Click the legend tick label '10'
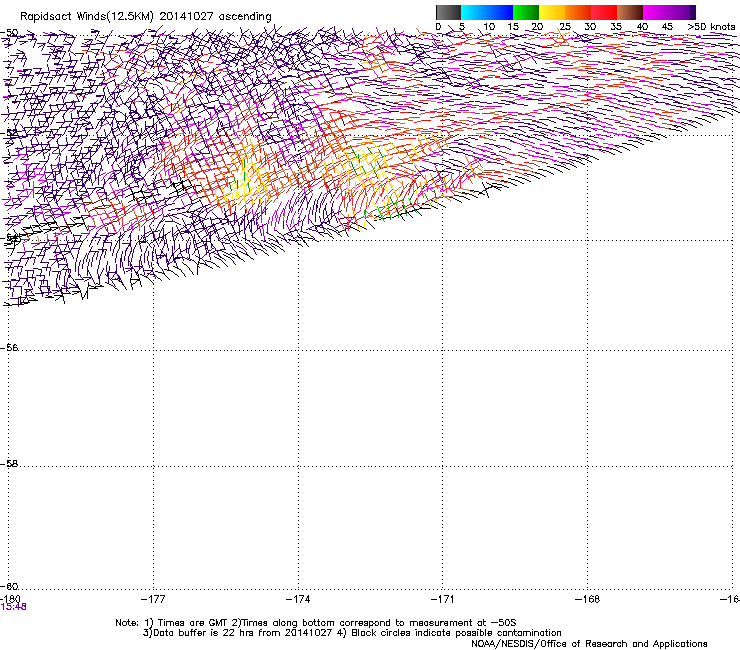740x650 pixels. tap(489, 27)
